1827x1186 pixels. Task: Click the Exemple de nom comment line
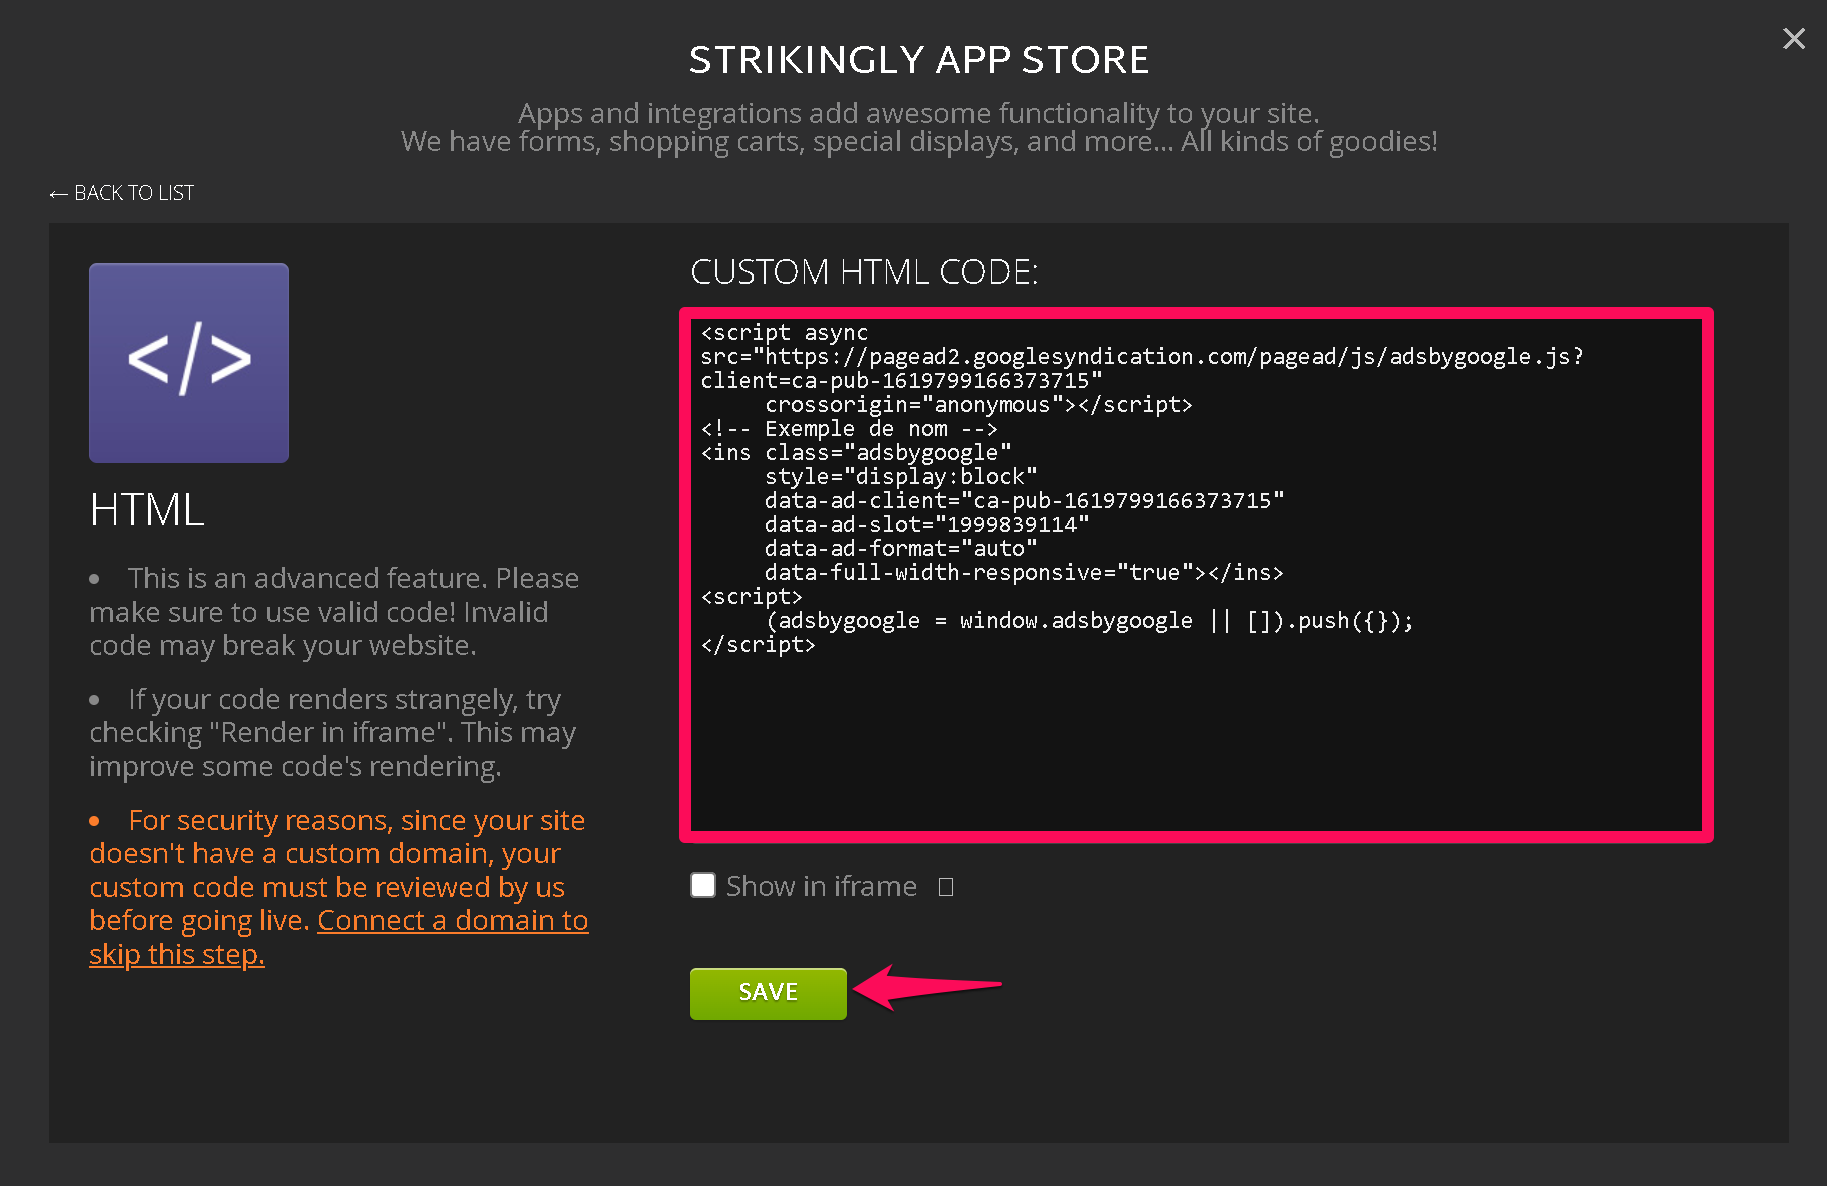click(849, 428)
